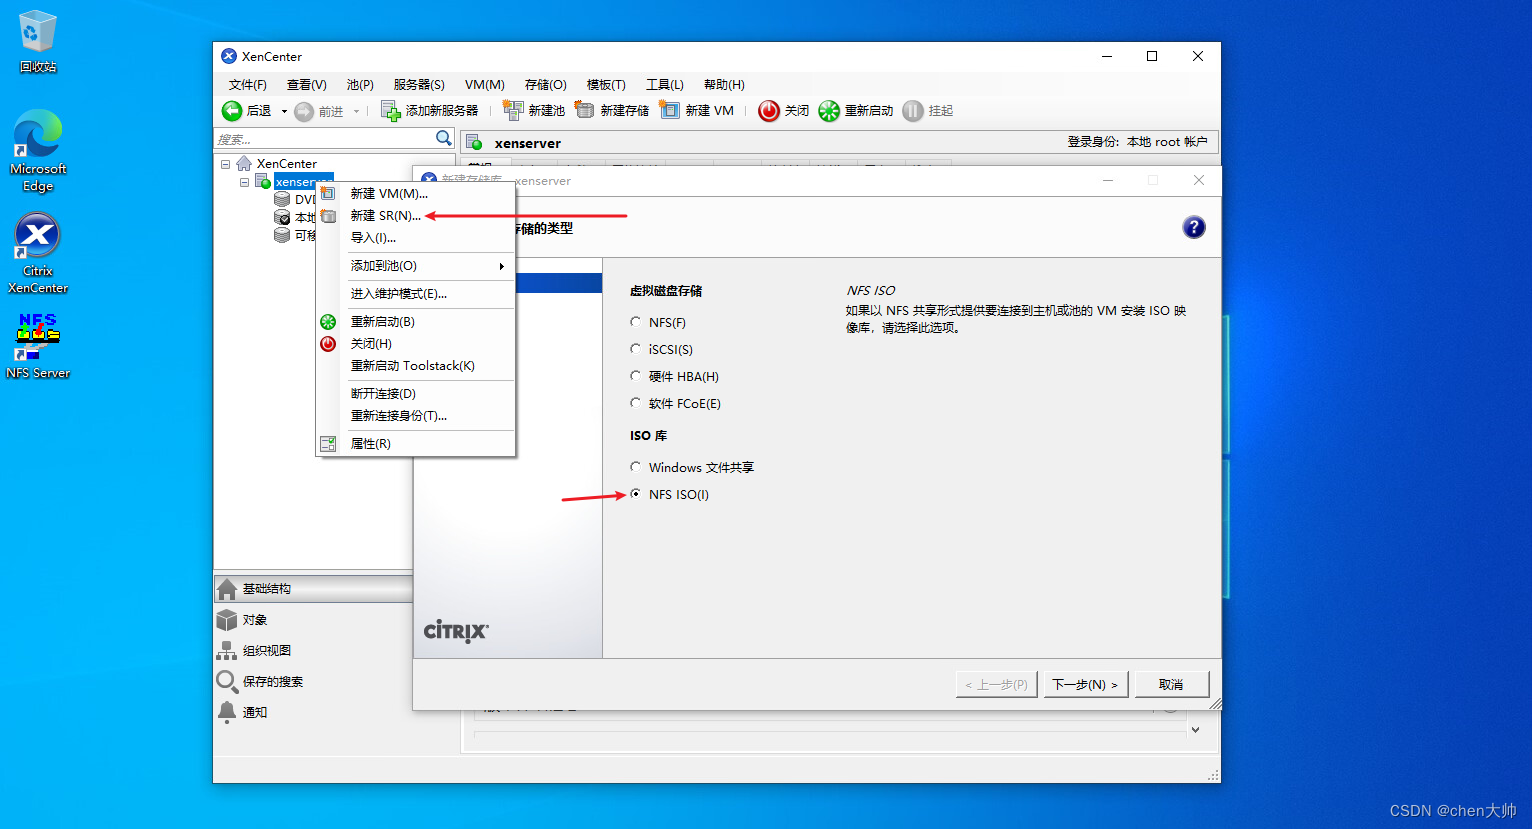Select the Software FCoE (软件 FCoE) radio button
Image resolution: width=1532 pixels, height=829 pixels.
(635, 403)
